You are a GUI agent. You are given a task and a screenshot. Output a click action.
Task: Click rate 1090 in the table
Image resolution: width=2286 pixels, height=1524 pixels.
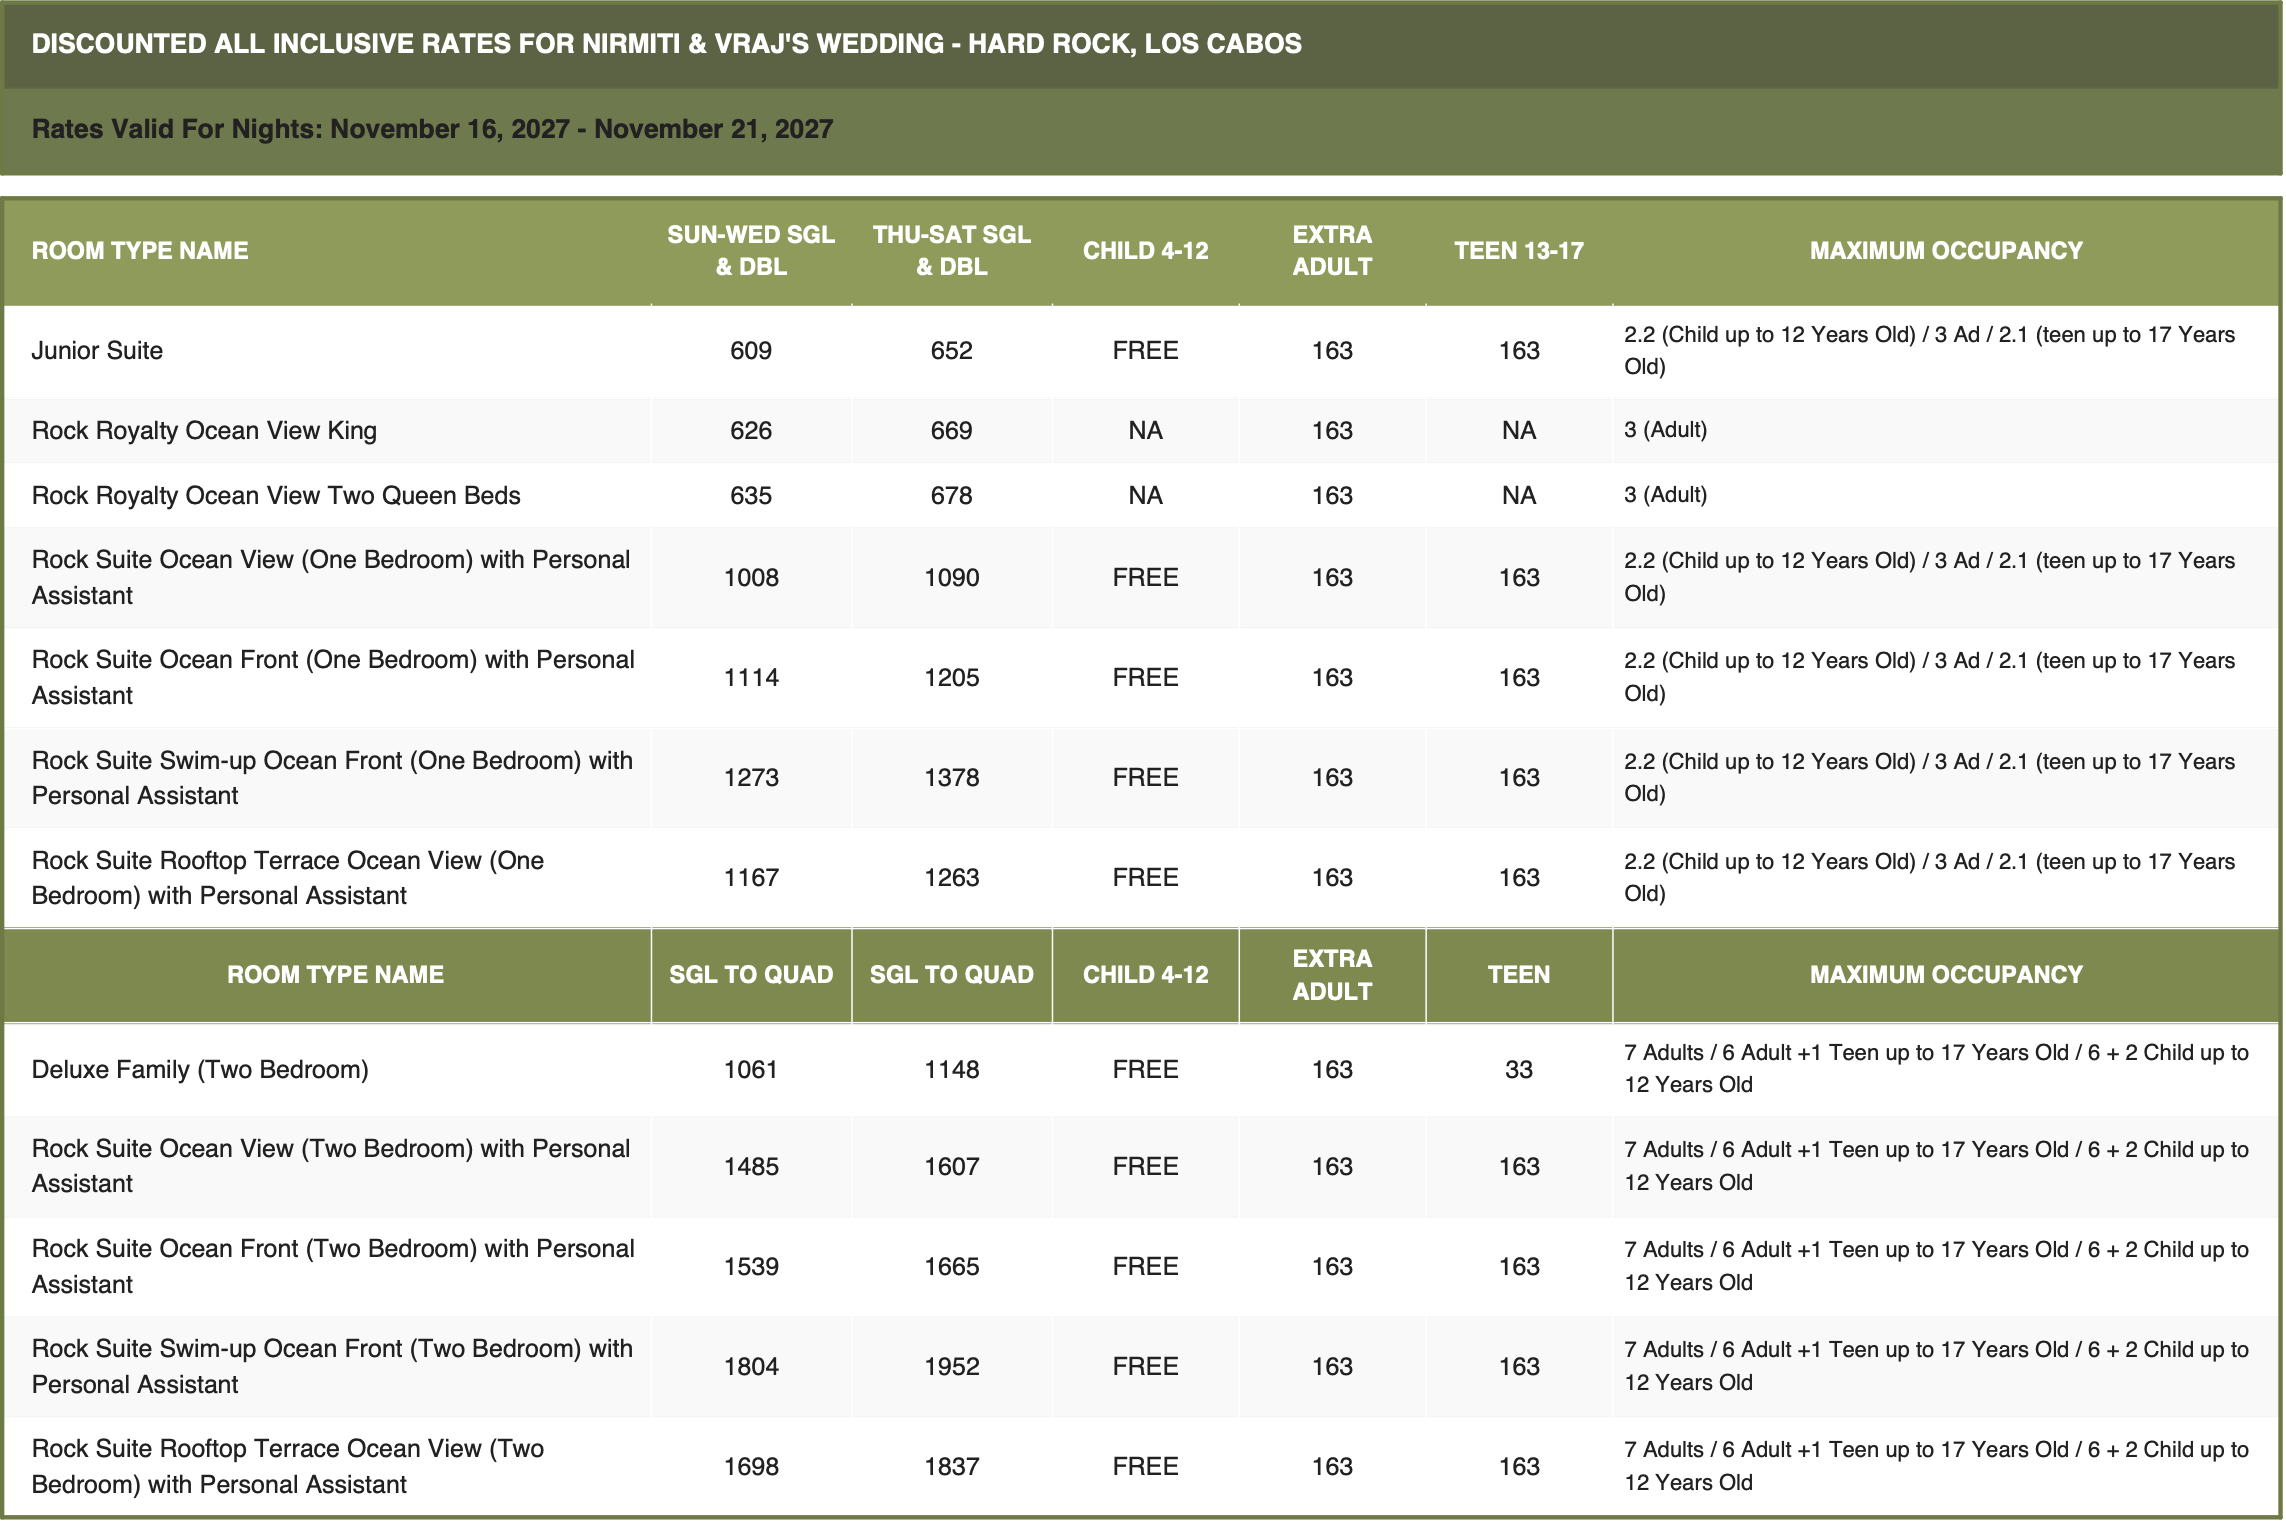[951, 577]
